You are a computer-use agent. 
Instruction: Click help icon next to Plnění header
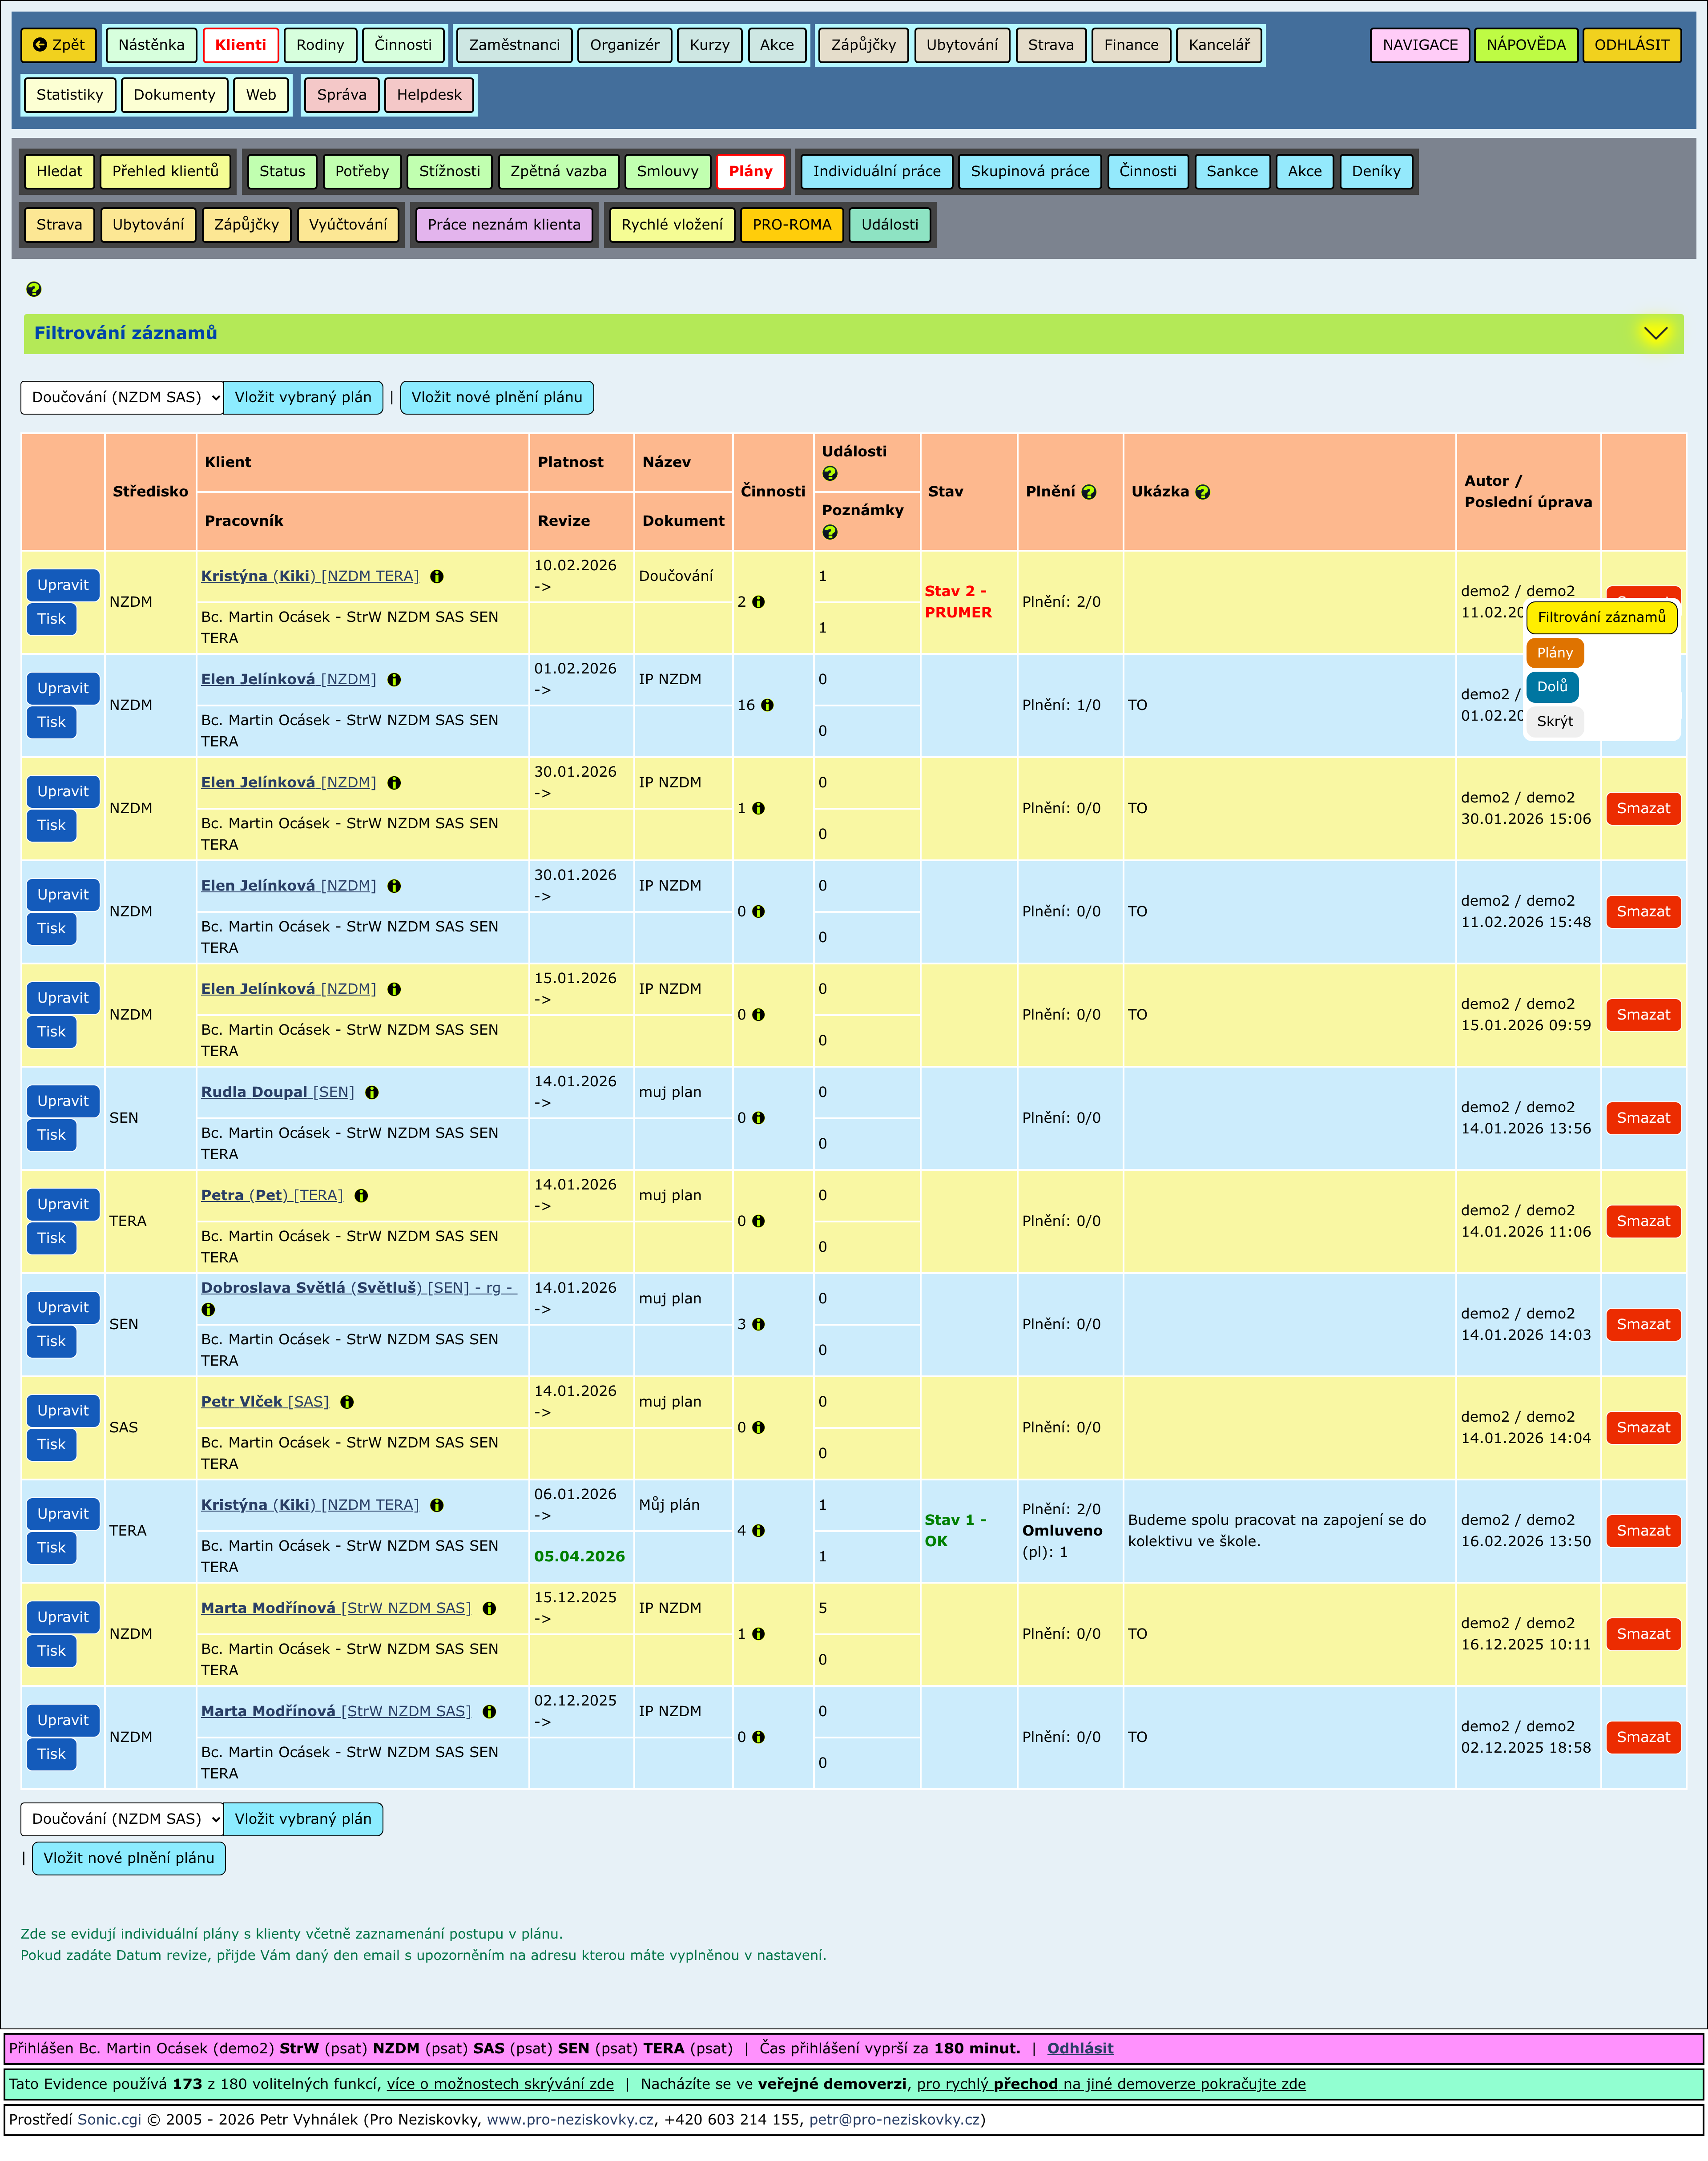(1089, 492)
